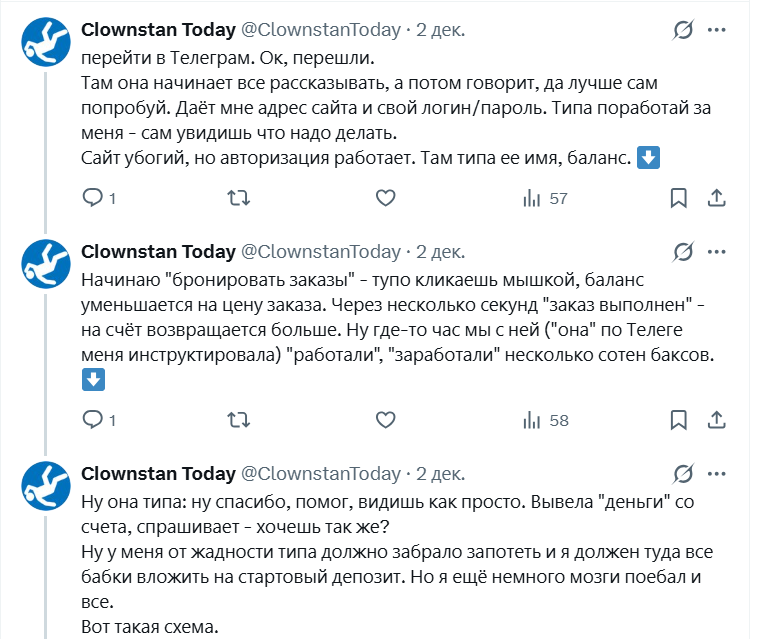Open Clownstan Today name on second tweet
The height and width of the screenshot is (639, 762).
click(158, 251)
